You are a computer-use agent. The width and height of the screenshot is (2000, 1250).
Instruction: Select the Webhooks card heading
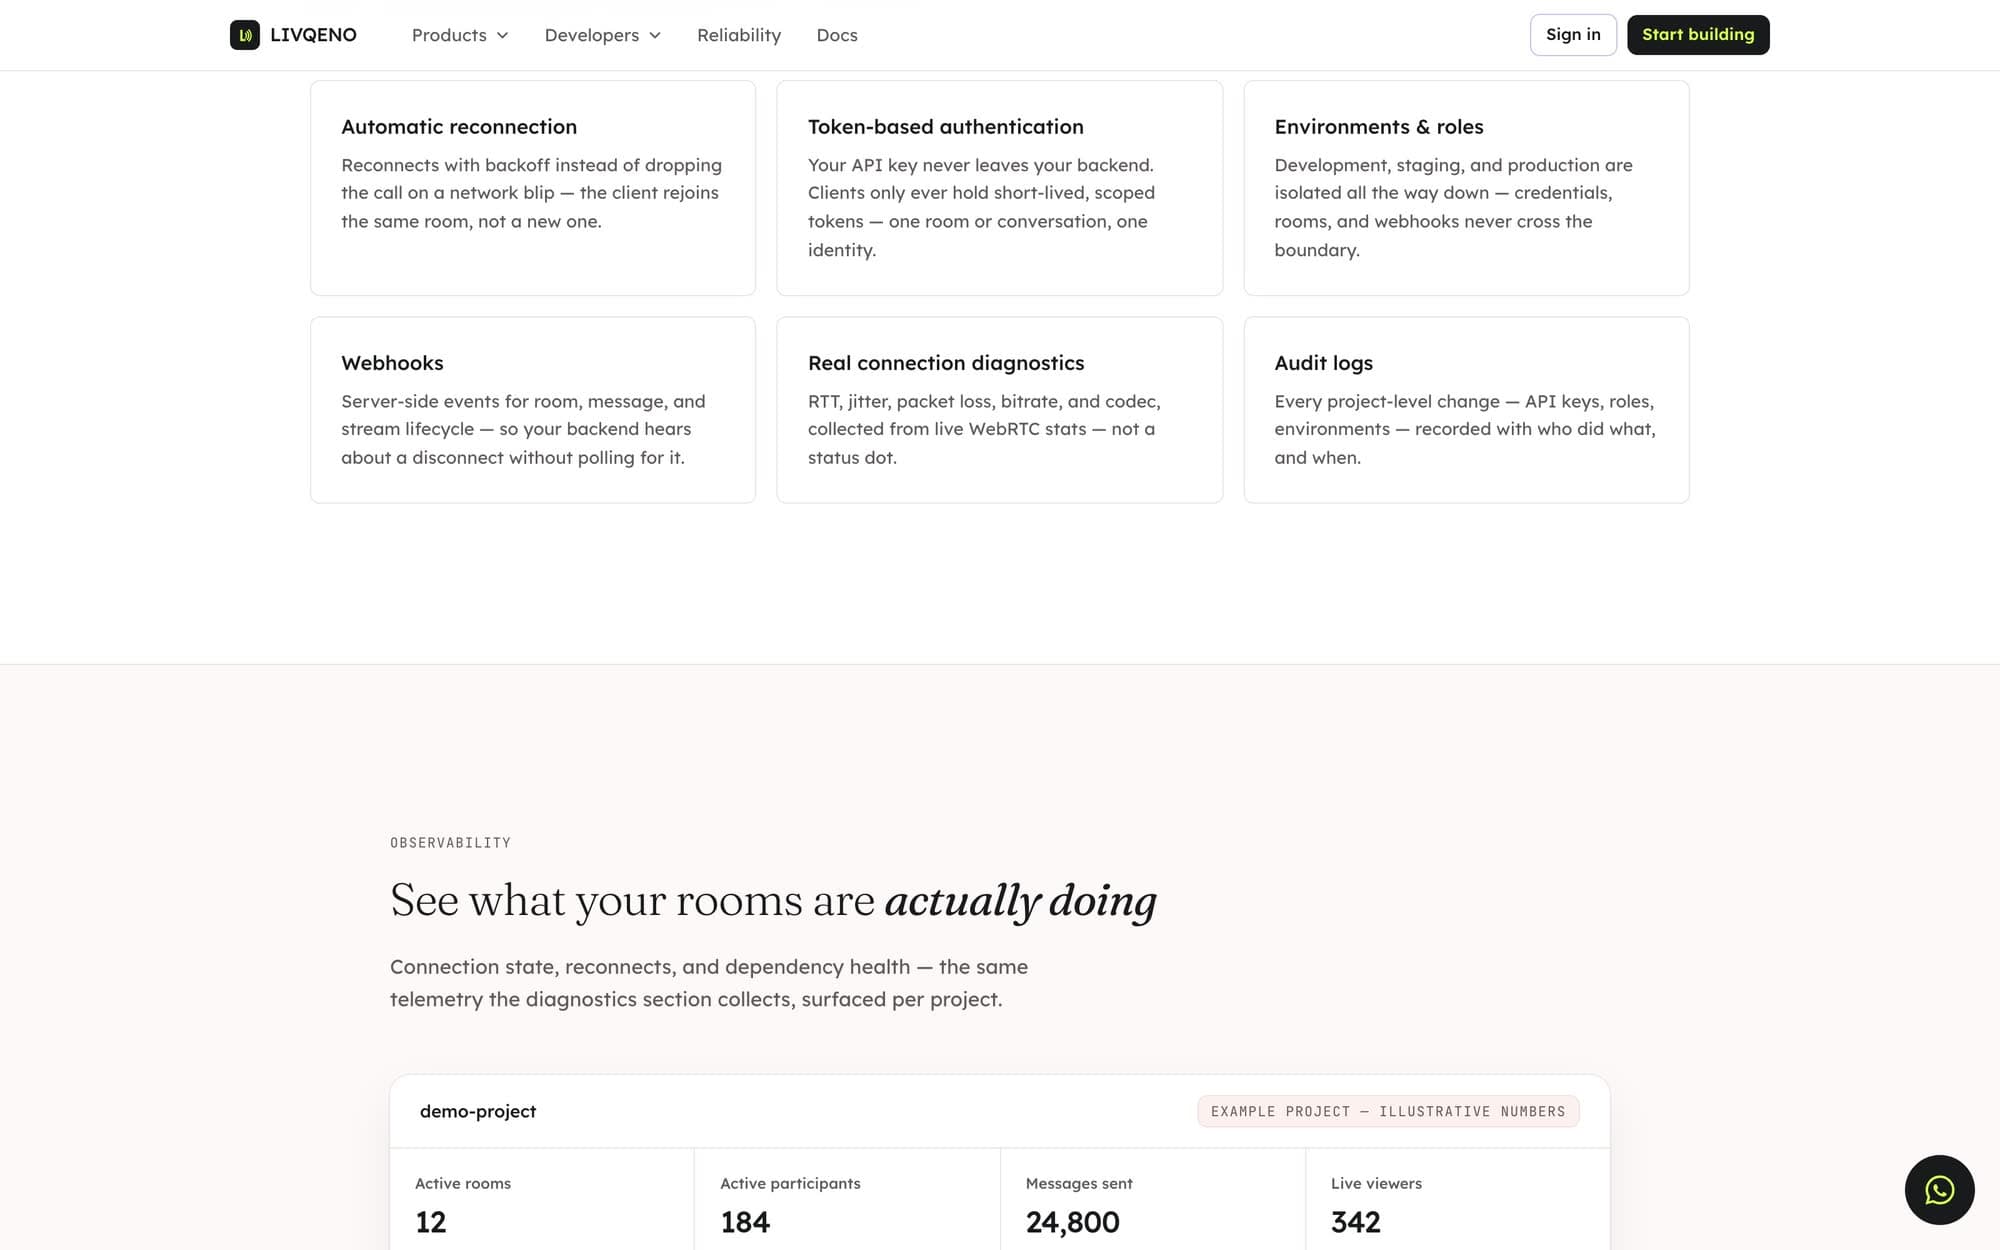392,363
